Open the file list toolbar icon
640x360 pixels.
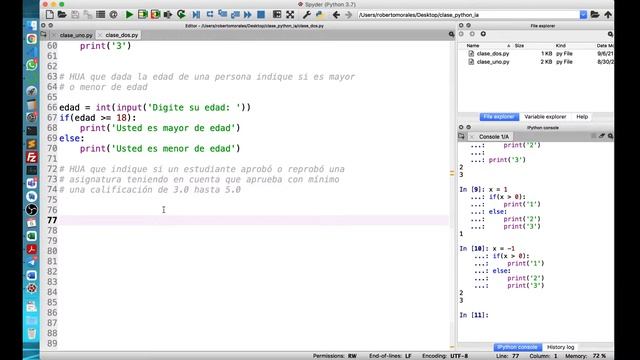click(100, 15)
